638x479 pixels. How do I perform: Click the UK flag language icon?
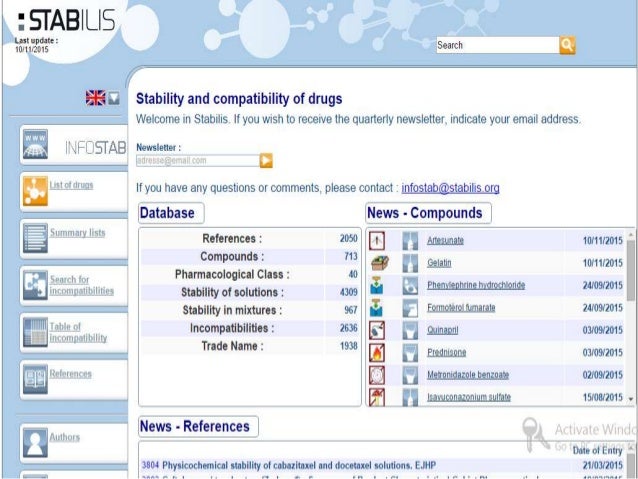[x=96, y=98]
